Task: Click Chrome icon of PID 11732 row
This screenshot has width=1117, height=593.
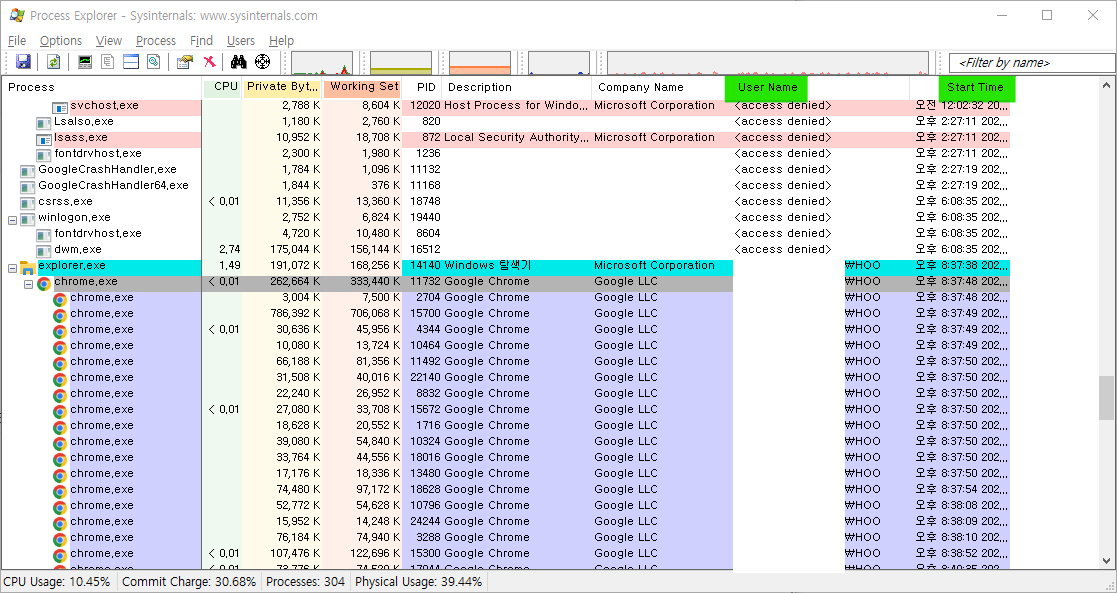Action: [44, 284]
